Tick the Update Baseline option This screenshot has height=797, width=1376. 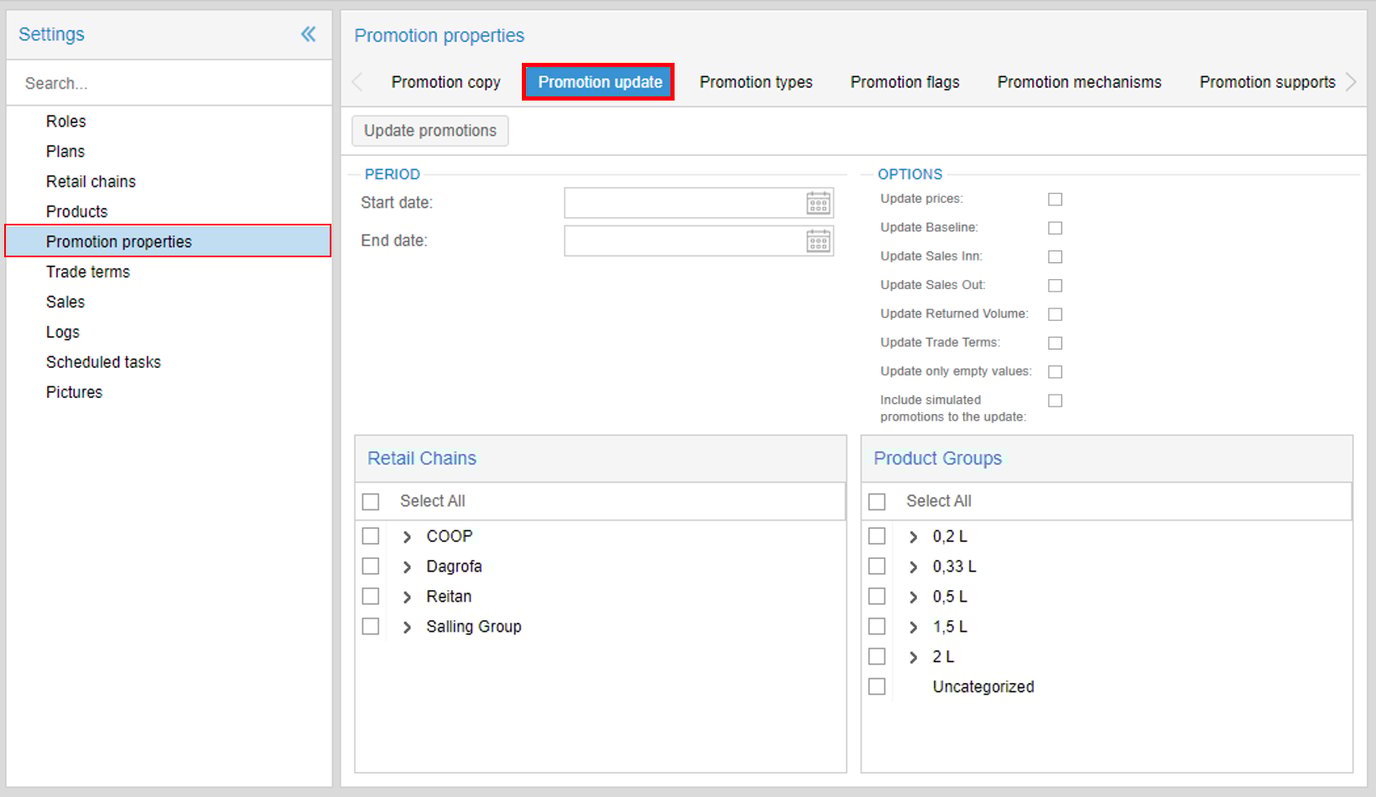click(1055, 228)
